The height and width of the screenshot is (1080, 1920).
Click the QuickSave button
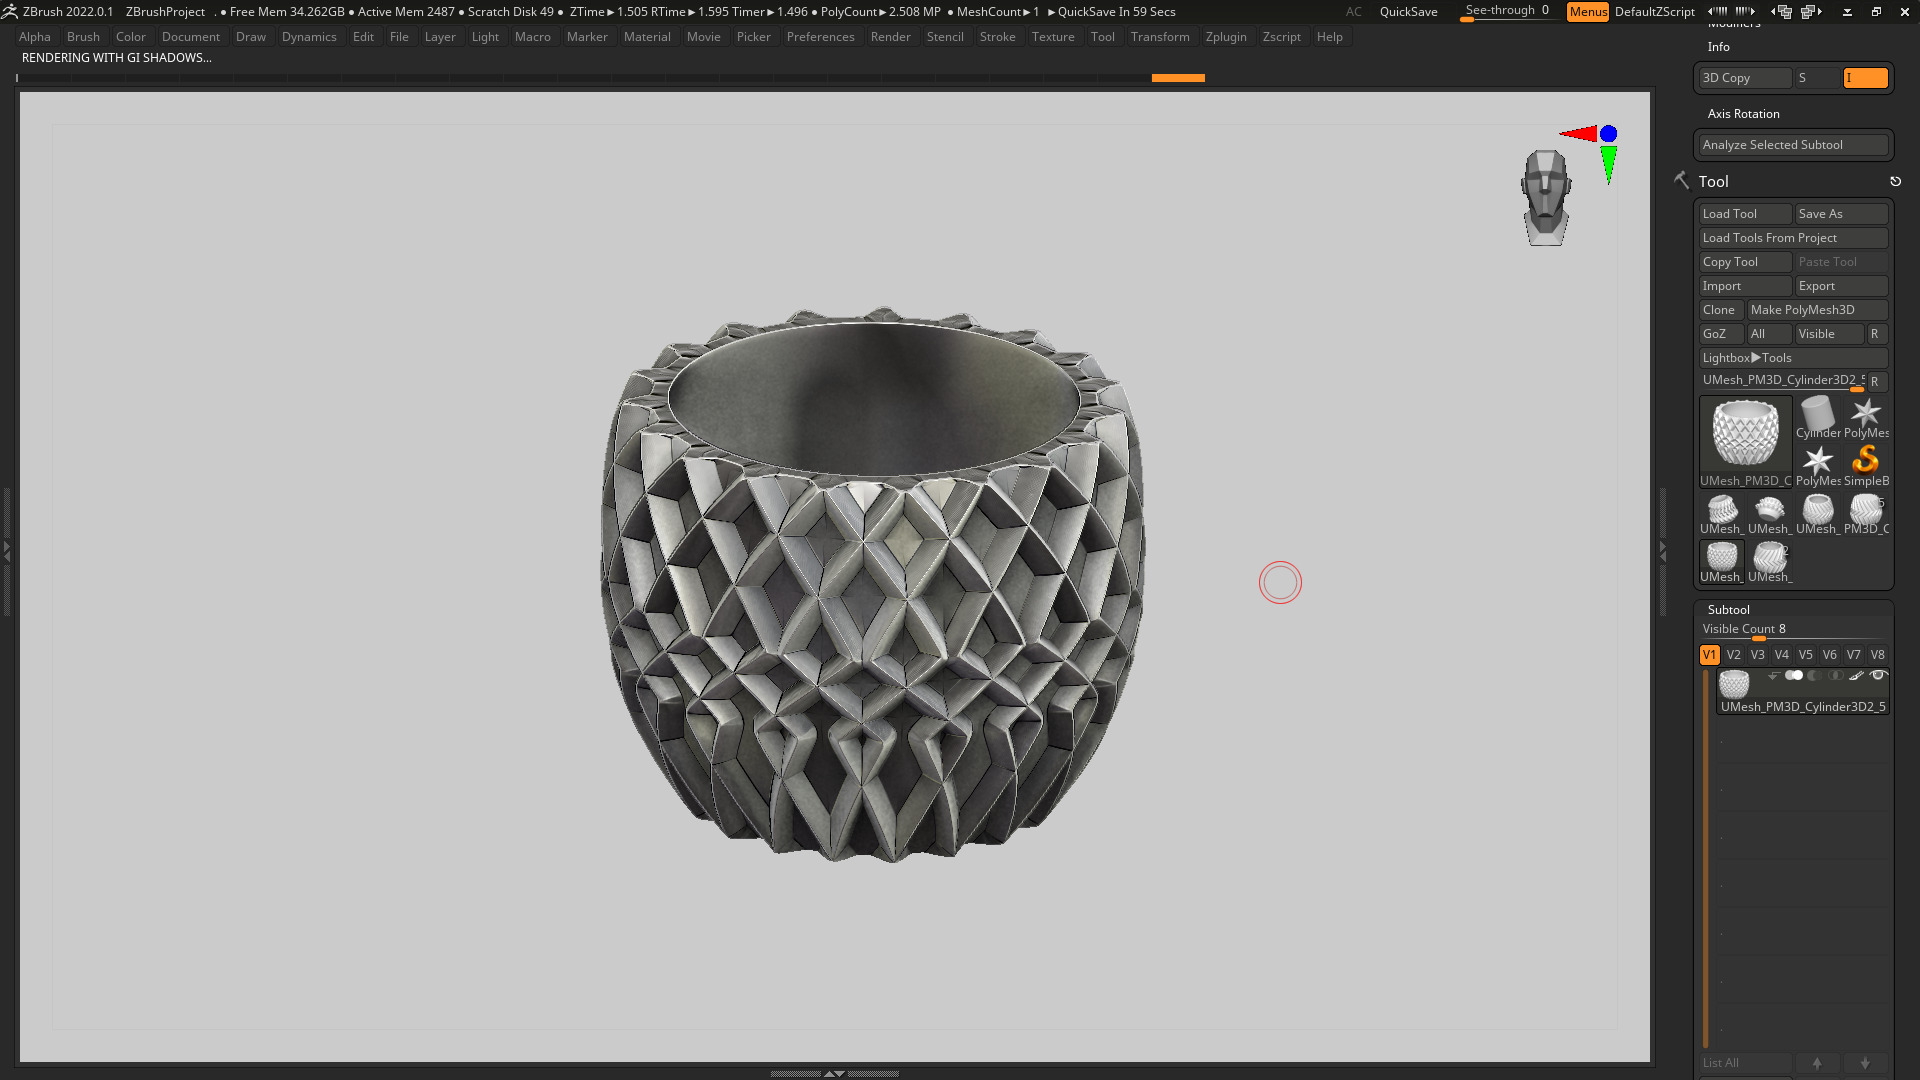pyautogui.click(x=1408, y=12)
